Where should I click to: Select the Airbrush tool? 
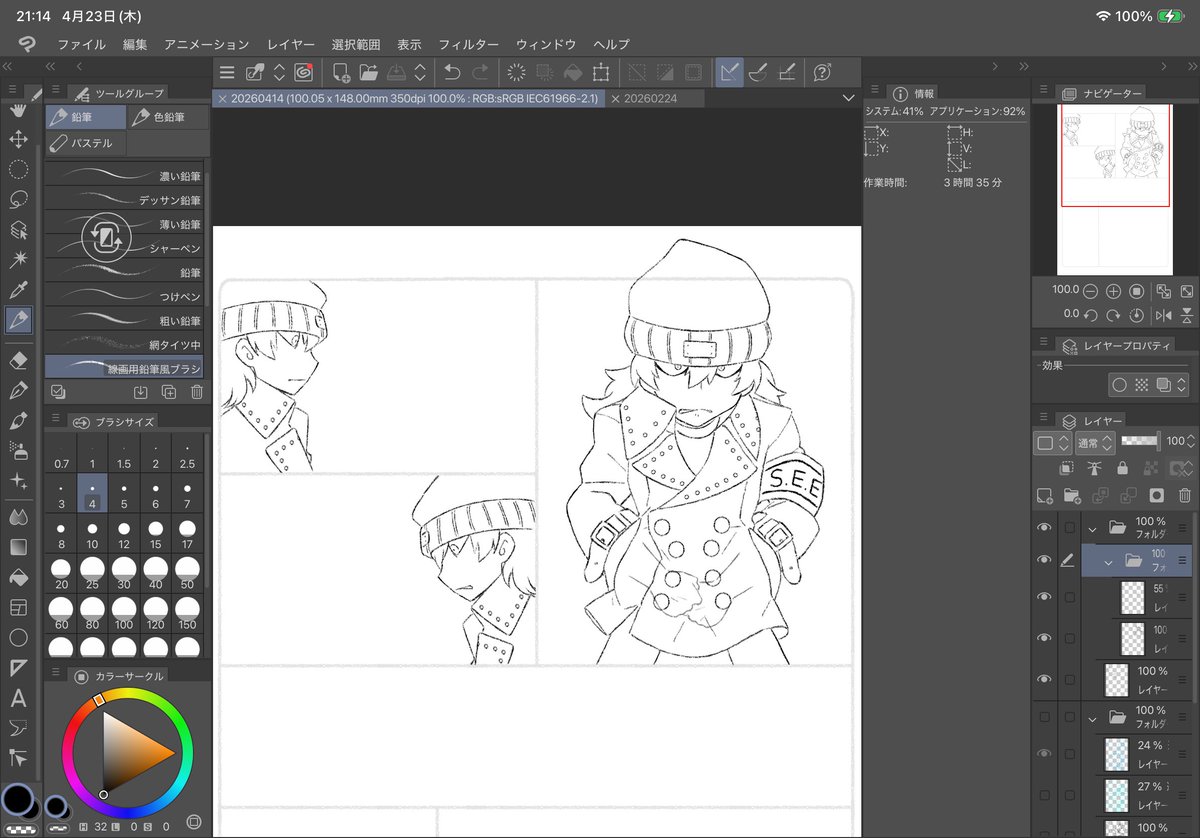pos(18,450)
